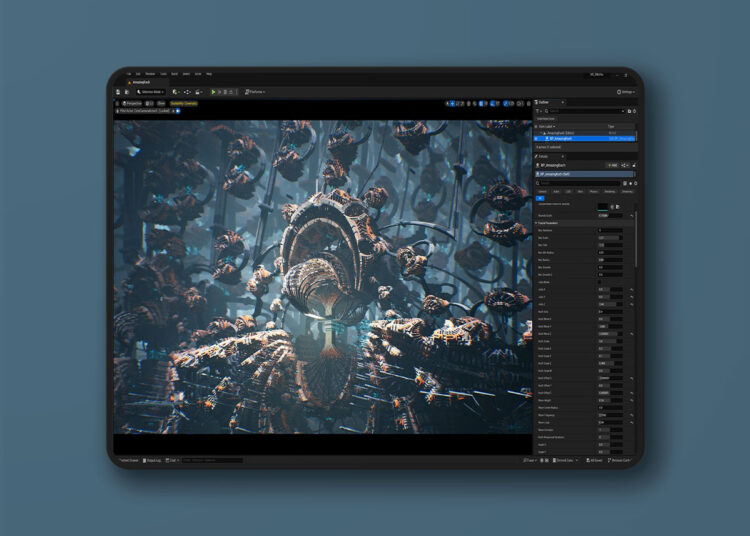The width and height of the screenshot is (750, 536).
Task: Click the black color swatch in Details
Action: (x=604, y=205)
